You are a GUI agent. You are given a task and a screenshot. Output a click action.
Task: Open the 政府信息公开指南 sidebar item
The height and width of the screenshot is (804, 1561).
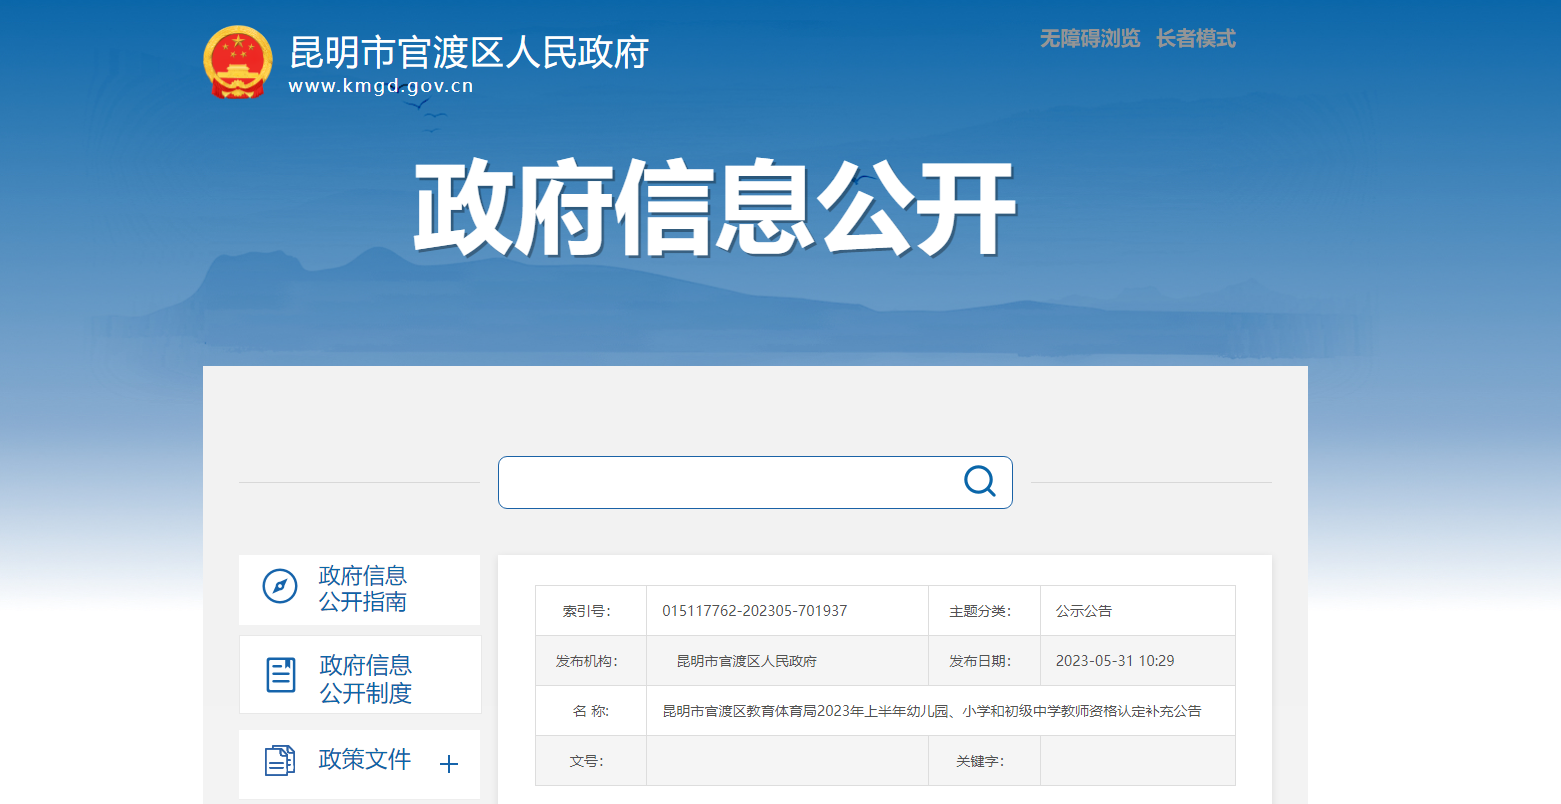(362, 589)
